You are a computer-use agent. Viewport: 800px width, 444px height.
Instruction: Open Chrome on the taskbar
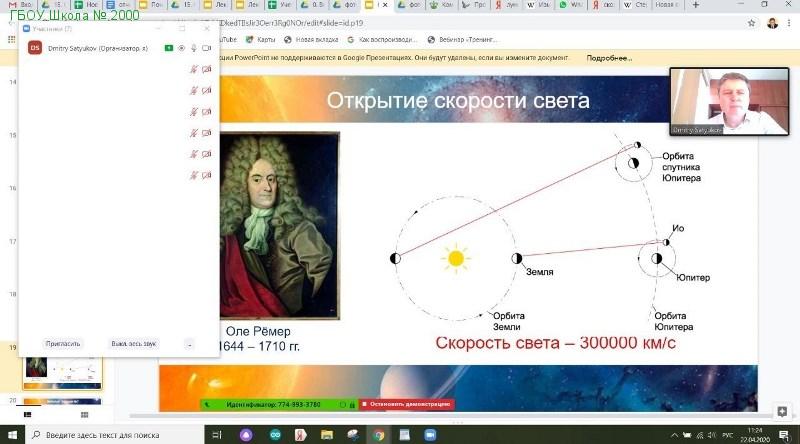pos(379,435)
